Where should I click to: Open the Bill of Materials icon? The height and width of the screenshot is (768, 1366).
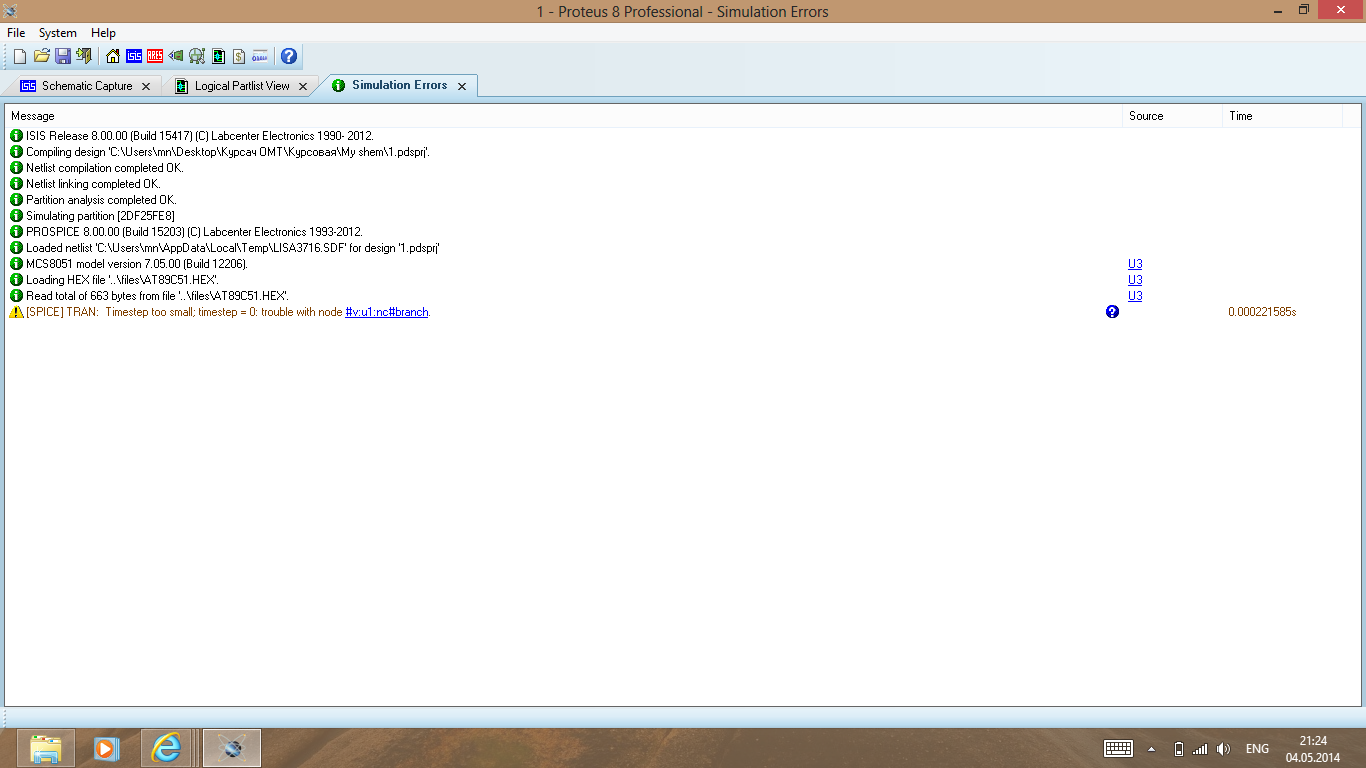tap(239, 56)
